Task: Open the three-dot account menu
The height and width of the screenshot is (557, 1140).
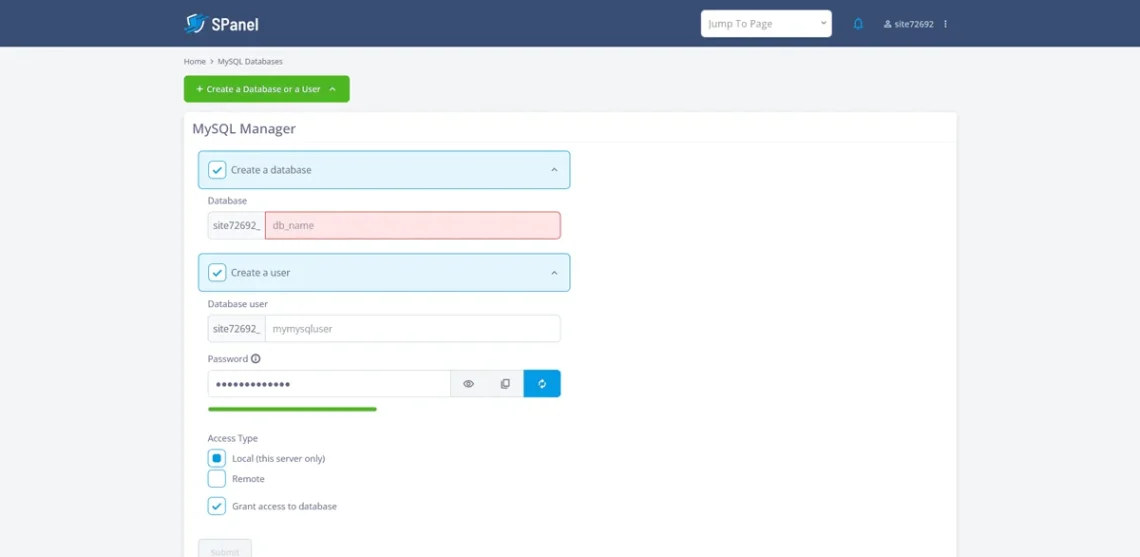Action: 945,24
